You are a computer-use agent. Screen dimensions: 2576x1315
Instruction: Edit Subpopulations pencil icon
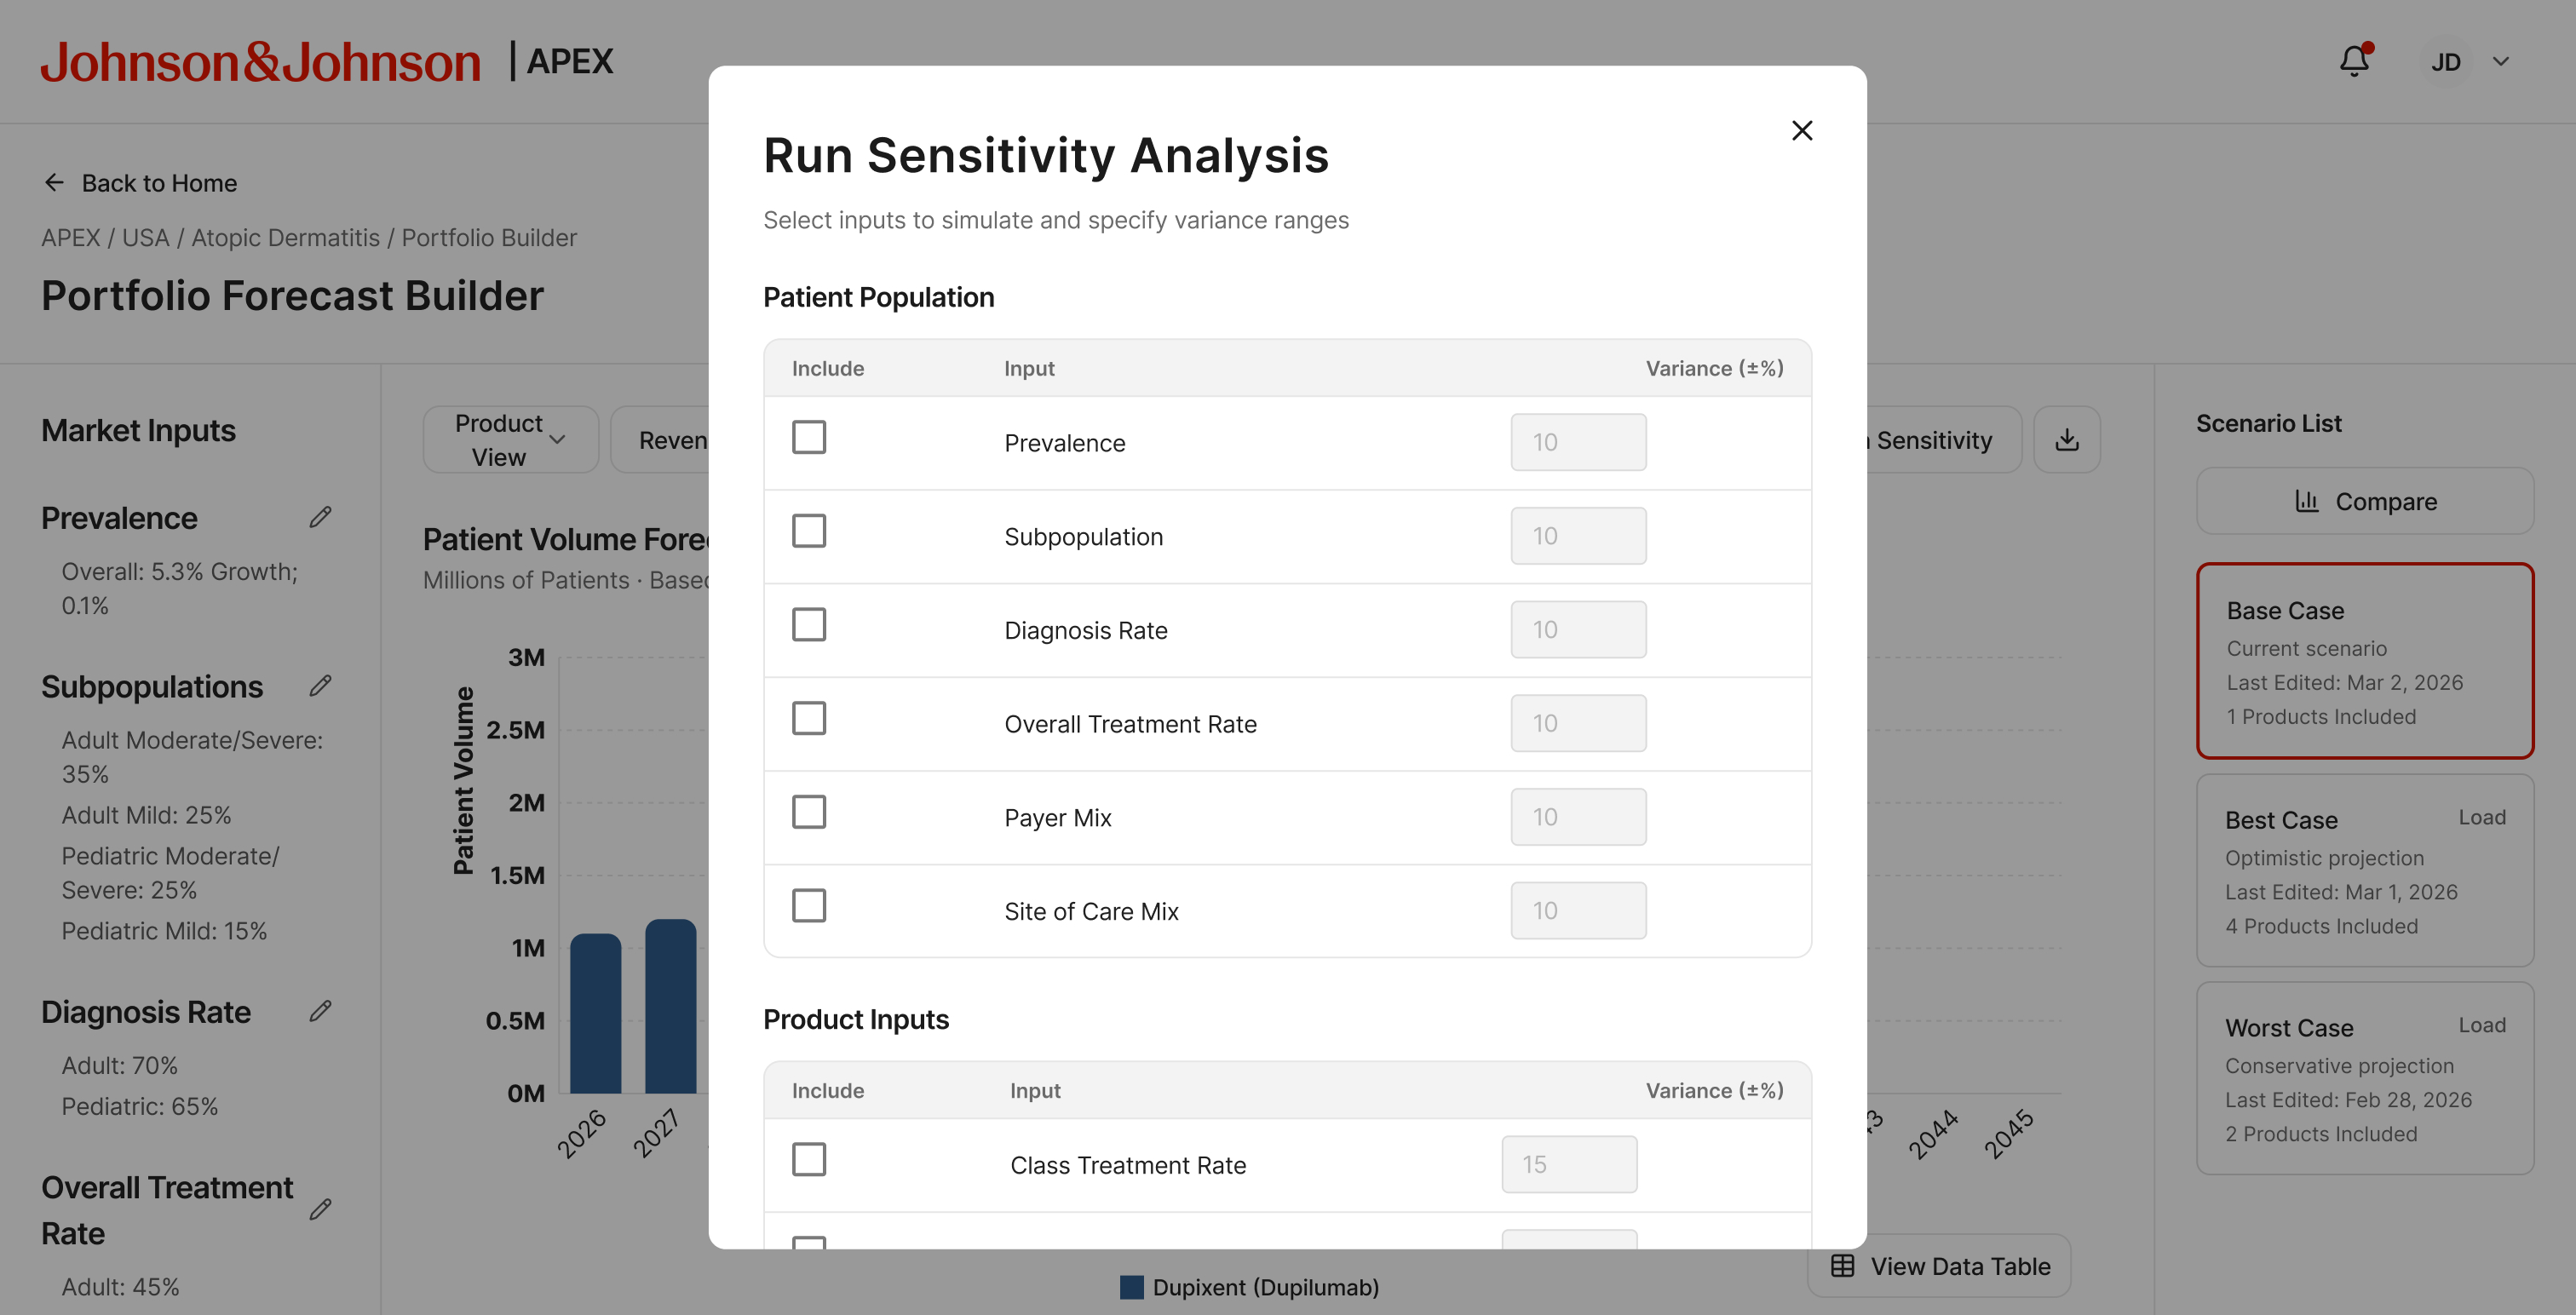pyautogui.click(x=320, y=686)
